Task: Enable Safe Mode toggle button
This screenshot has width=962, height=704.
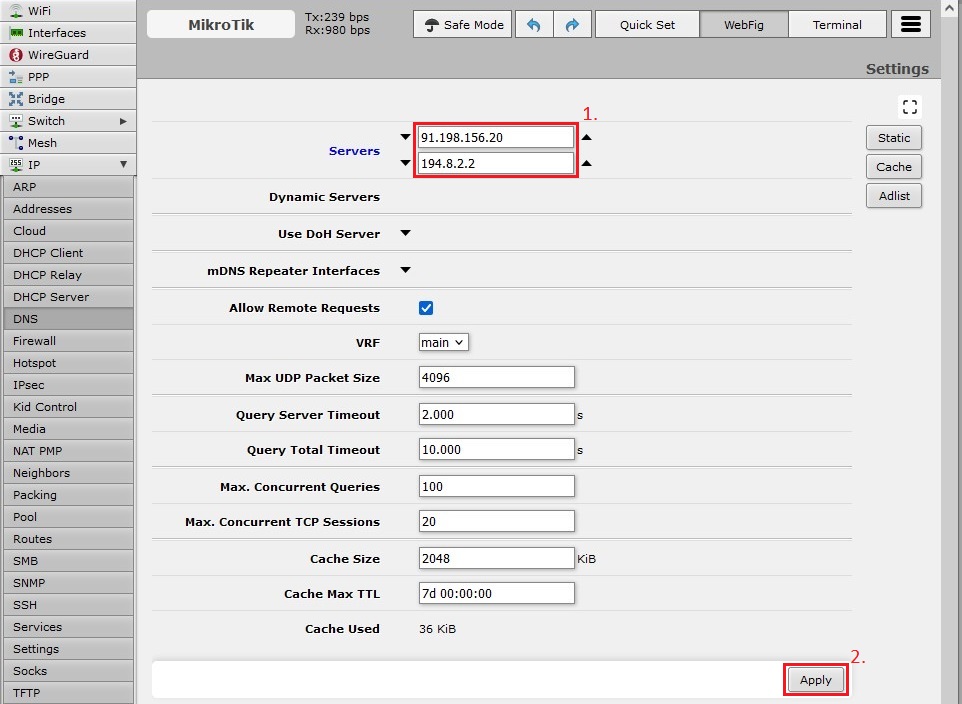Action: click(463, 25)
